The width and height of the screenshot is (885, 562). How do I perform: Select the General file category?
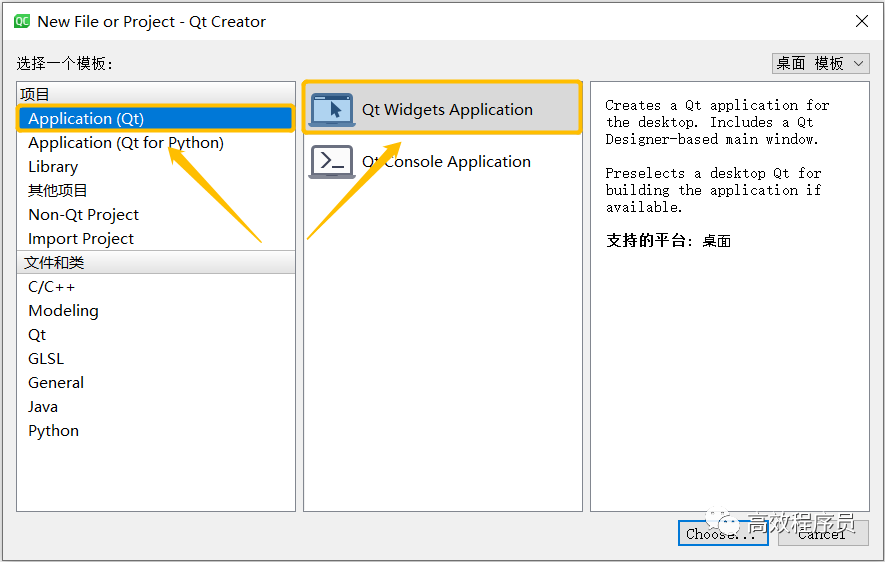[155, 383]
